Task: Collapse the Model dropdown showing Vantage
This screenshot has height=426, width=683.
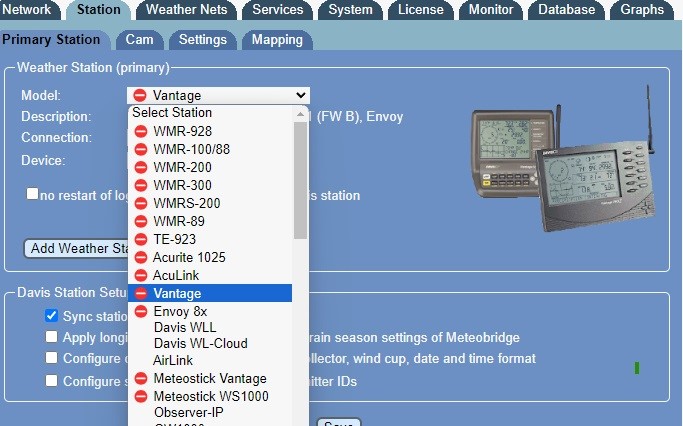Action: (x=218, y=95)
